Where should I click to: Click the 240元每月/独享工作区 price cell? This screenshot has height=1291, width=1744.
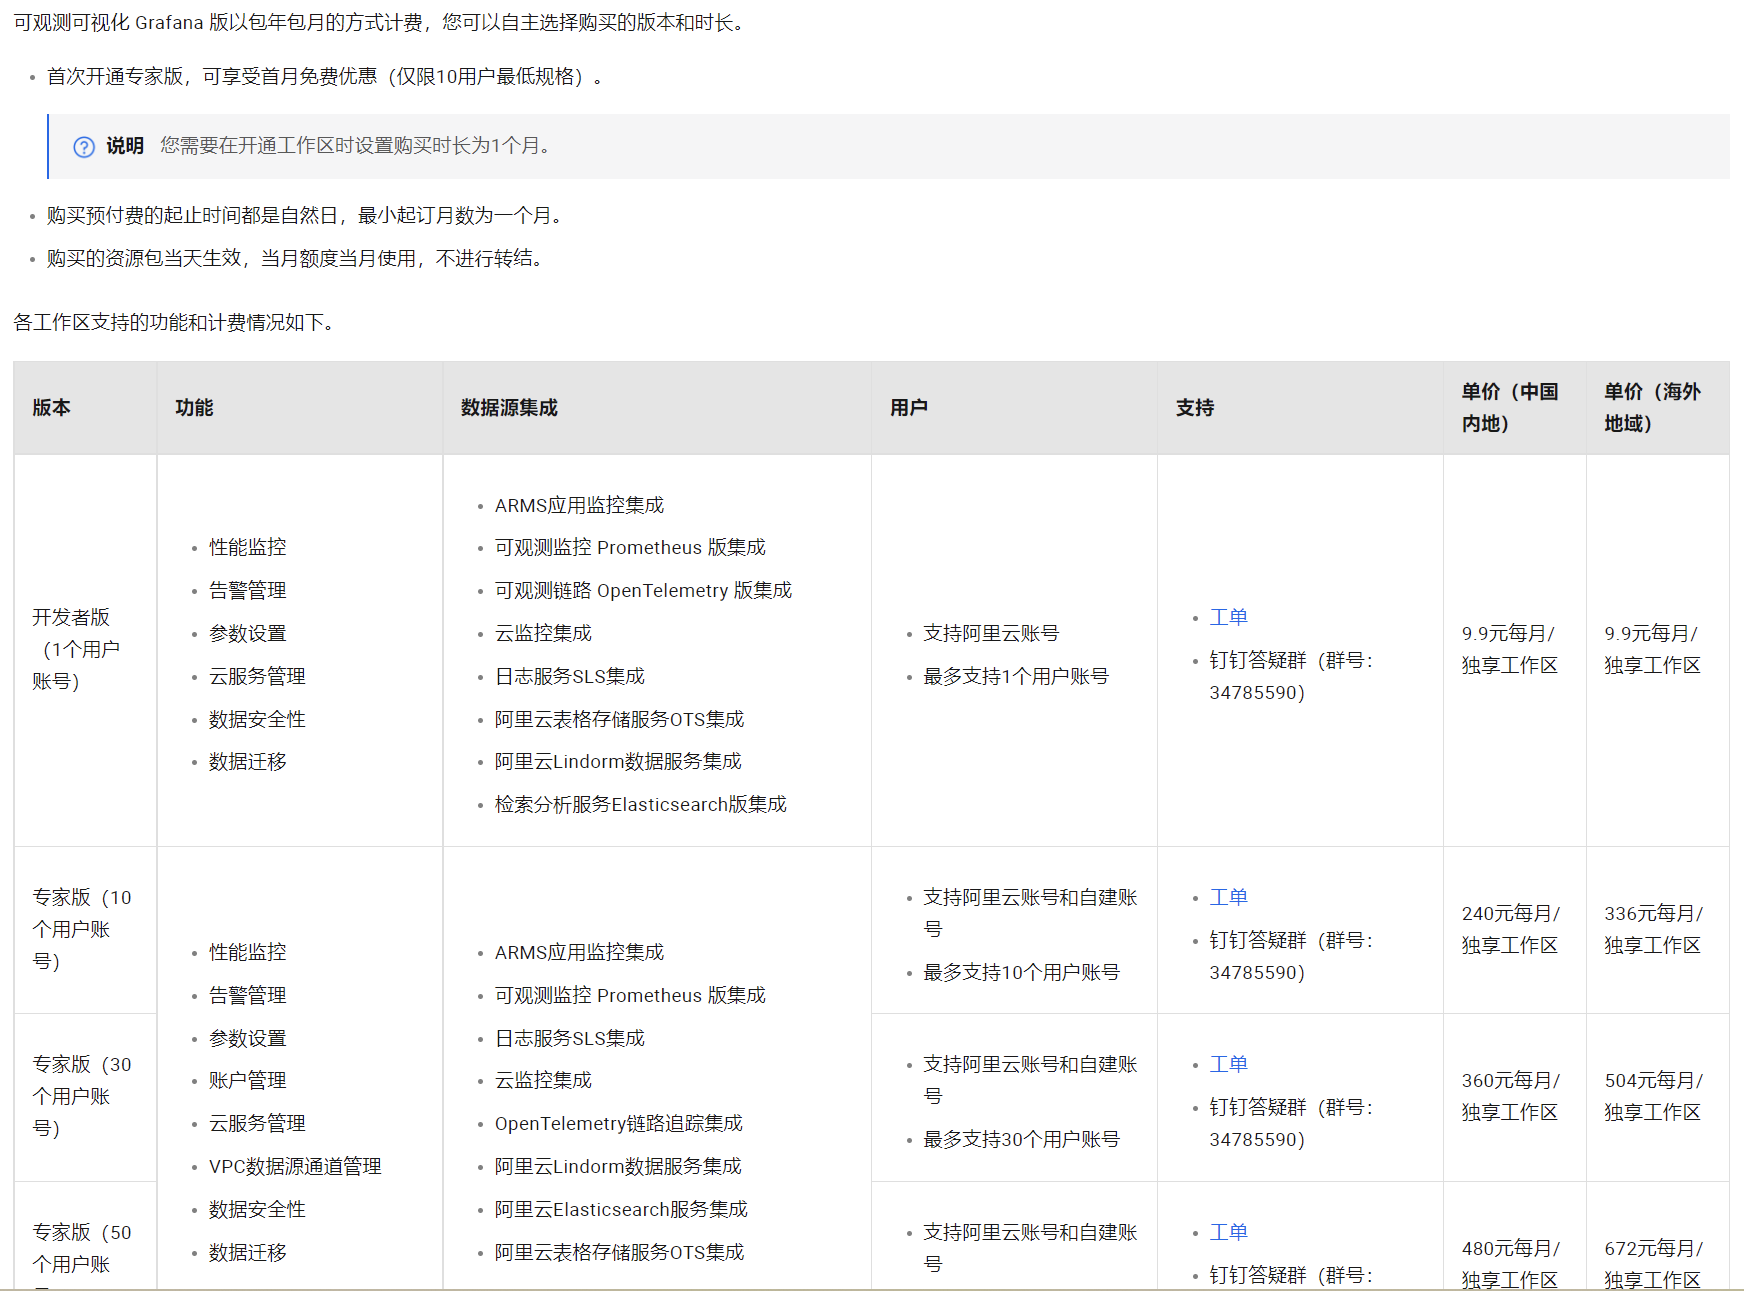coord(1514,930)
